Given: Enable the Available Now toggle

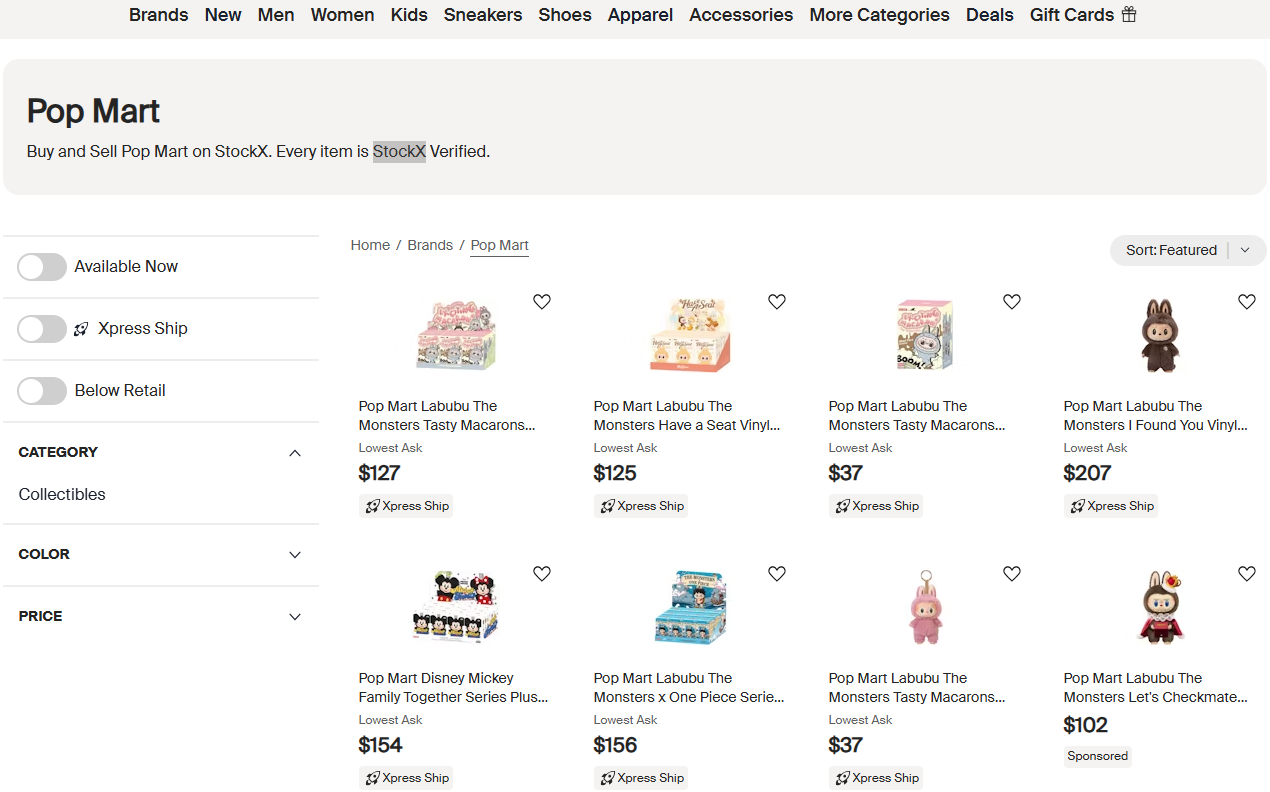Looking at the screenshot, I should [42, 267].
